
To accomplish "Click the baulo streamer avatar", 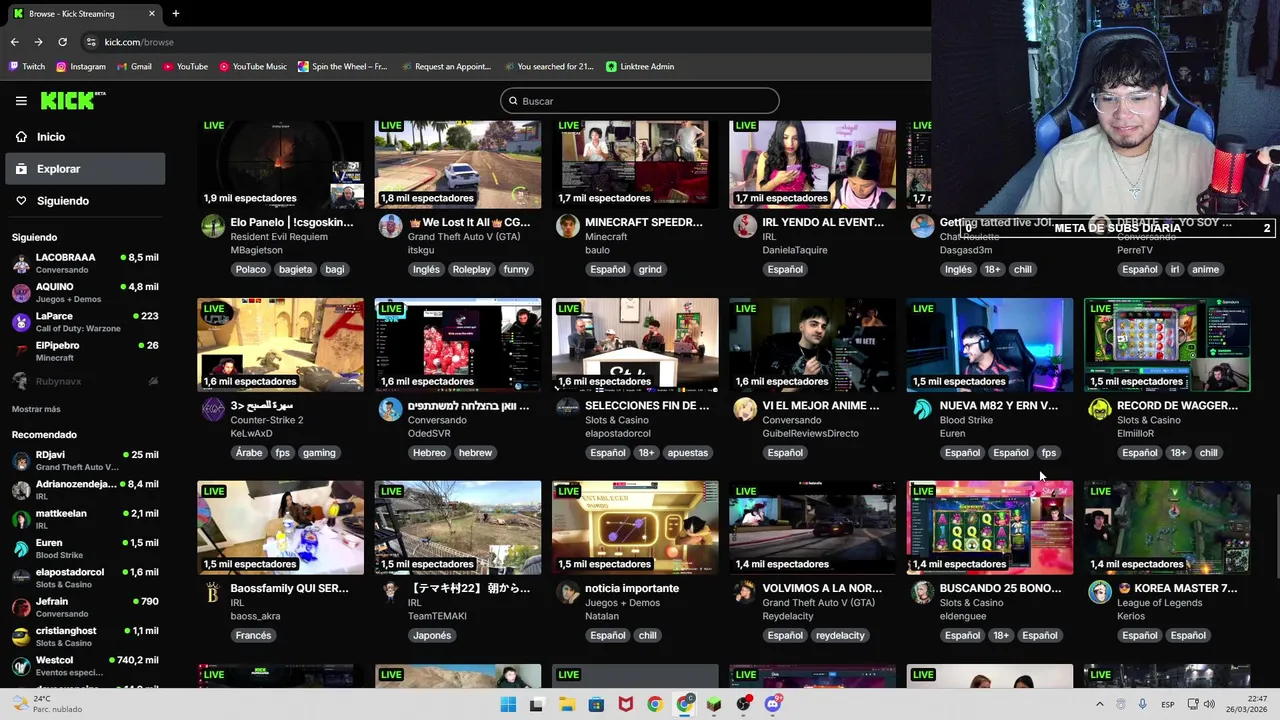I will (568, 225).
